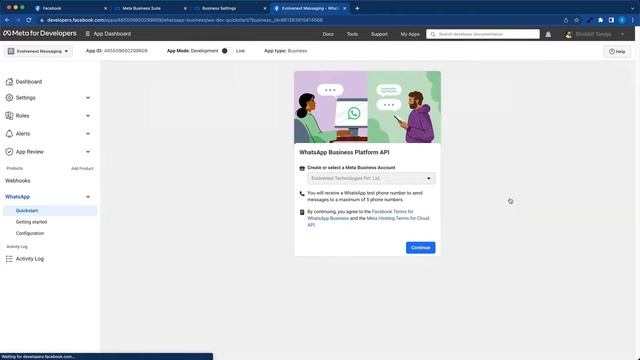Open a new browser tab

pyautogui.click(x=357, y=8)
